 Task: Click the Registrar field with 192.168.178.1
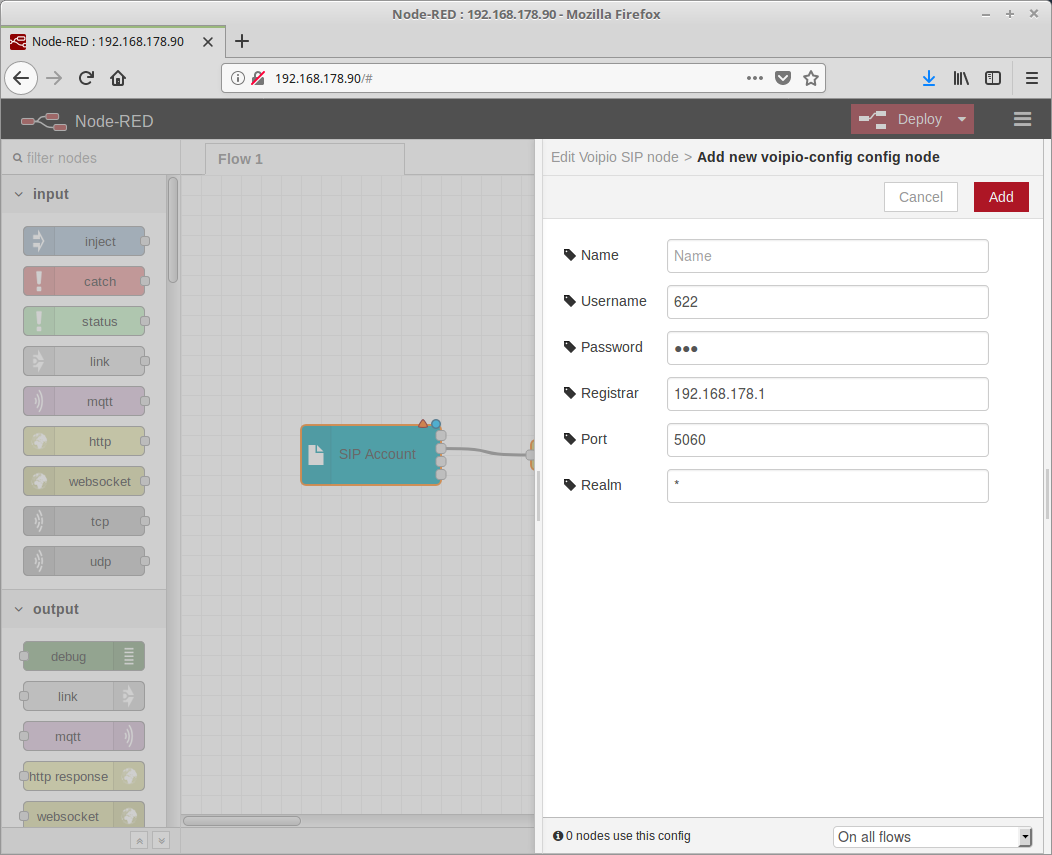tap(827, 394)
